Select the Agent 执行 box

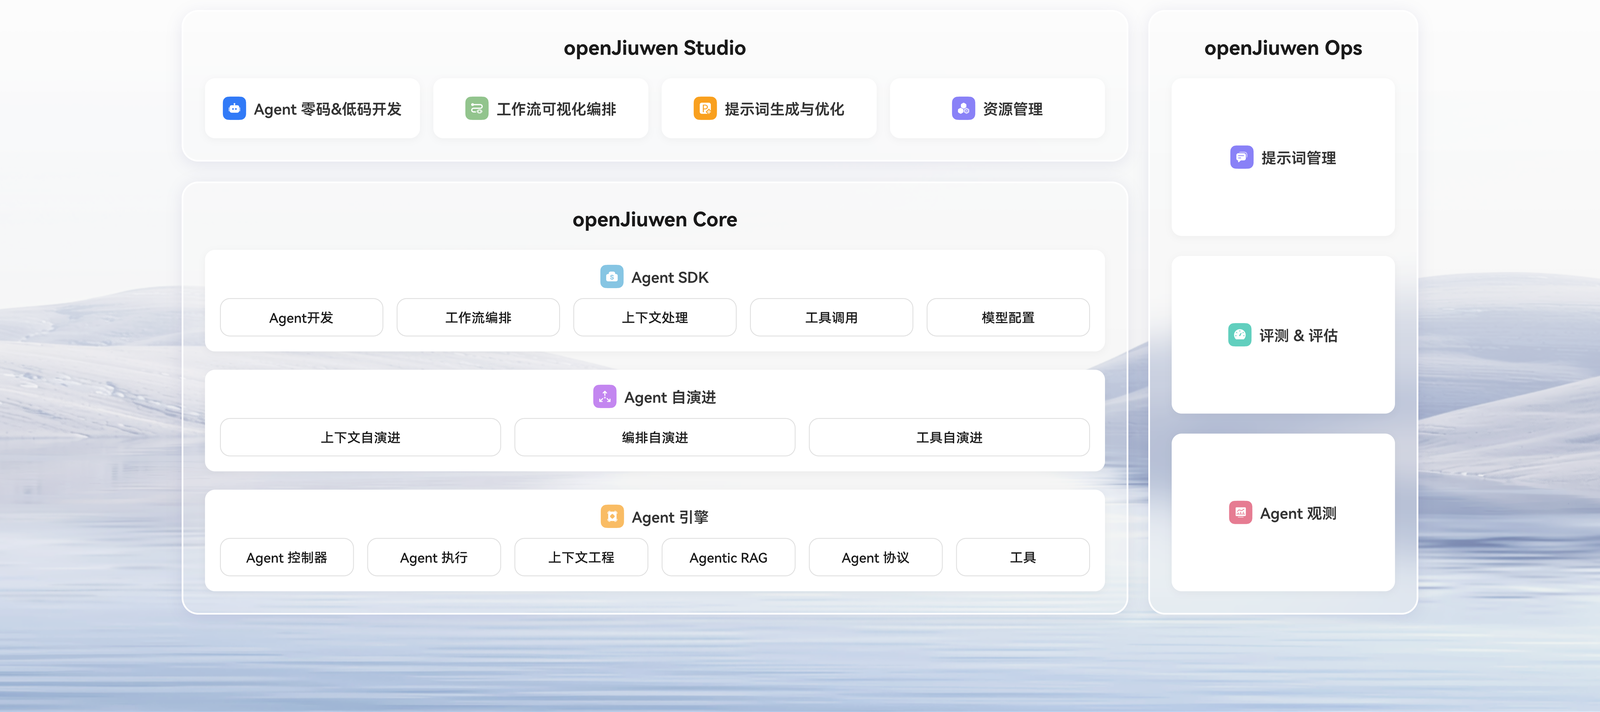[434, 557]
